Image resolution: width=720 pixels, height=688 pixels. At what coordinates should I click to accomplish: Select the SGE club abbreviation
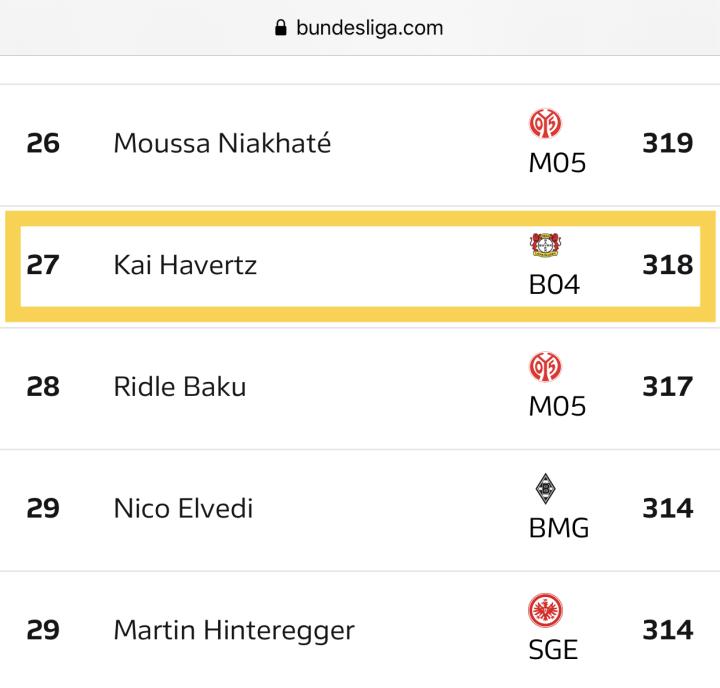tap(553, 651)
